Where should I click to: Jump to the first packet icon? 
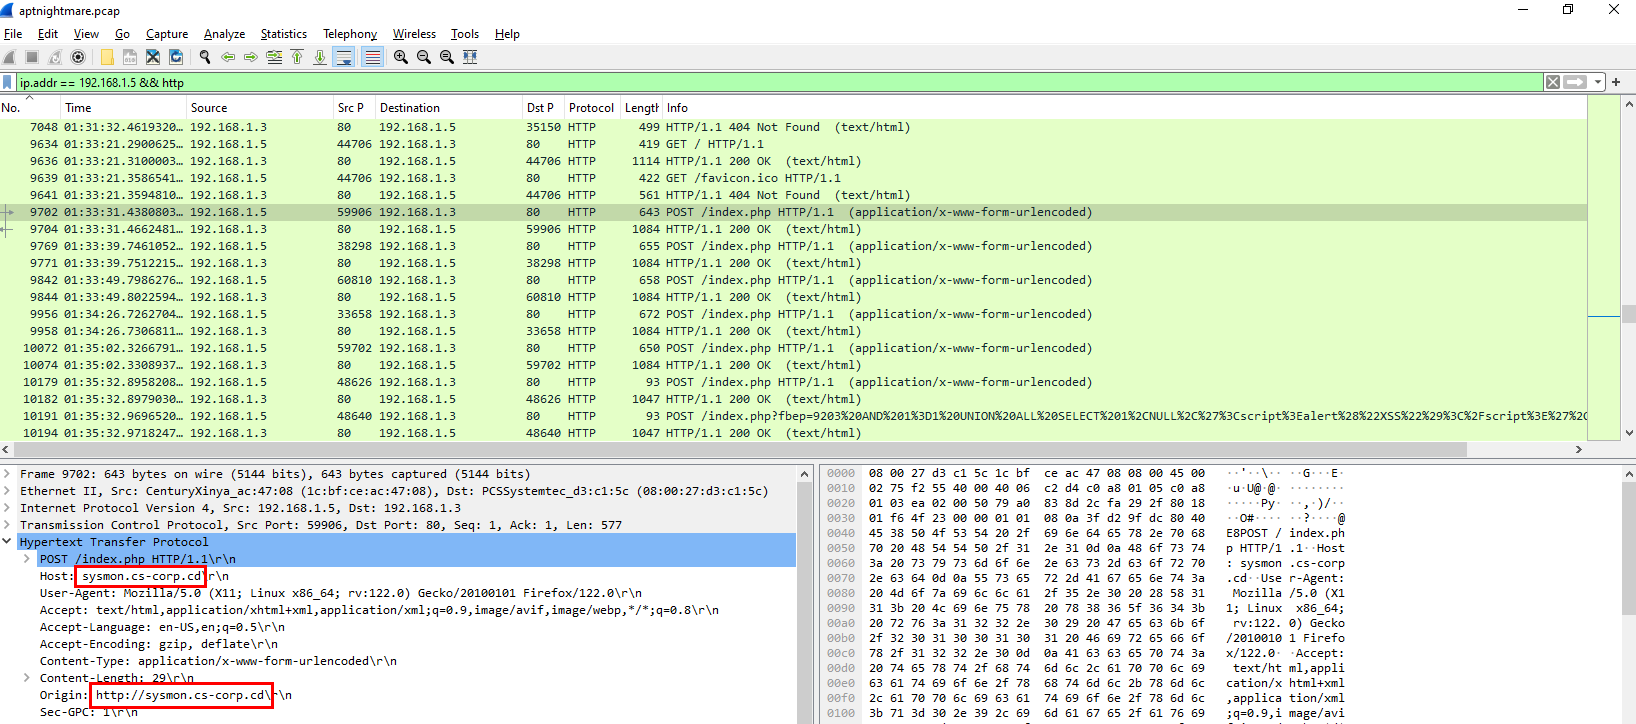297,57
